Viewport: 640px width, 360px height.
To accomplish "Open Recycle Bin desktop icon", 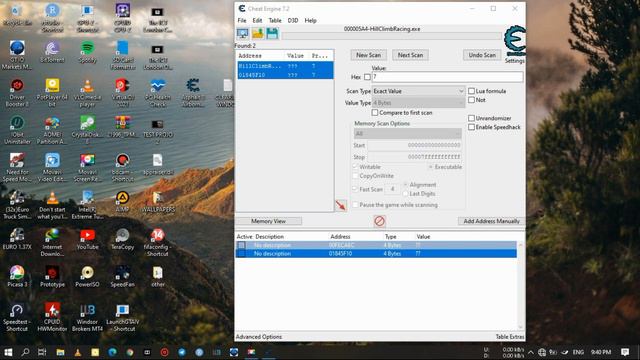I will pyautogui.click(x=17, y=15).
